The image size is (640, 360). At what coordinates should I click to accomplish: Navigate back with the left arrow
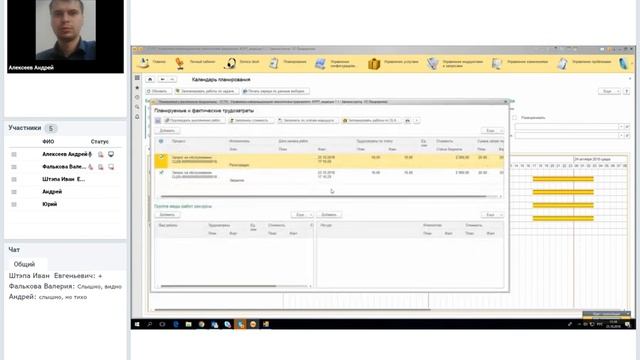coord(162,79)
